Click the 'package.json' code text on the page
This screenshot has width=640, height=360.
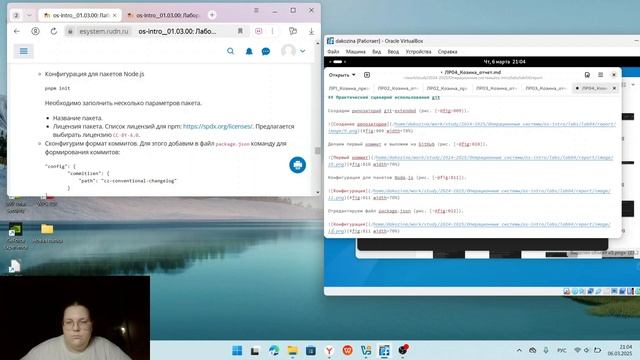pyautogui.click(x=232, y=144)
